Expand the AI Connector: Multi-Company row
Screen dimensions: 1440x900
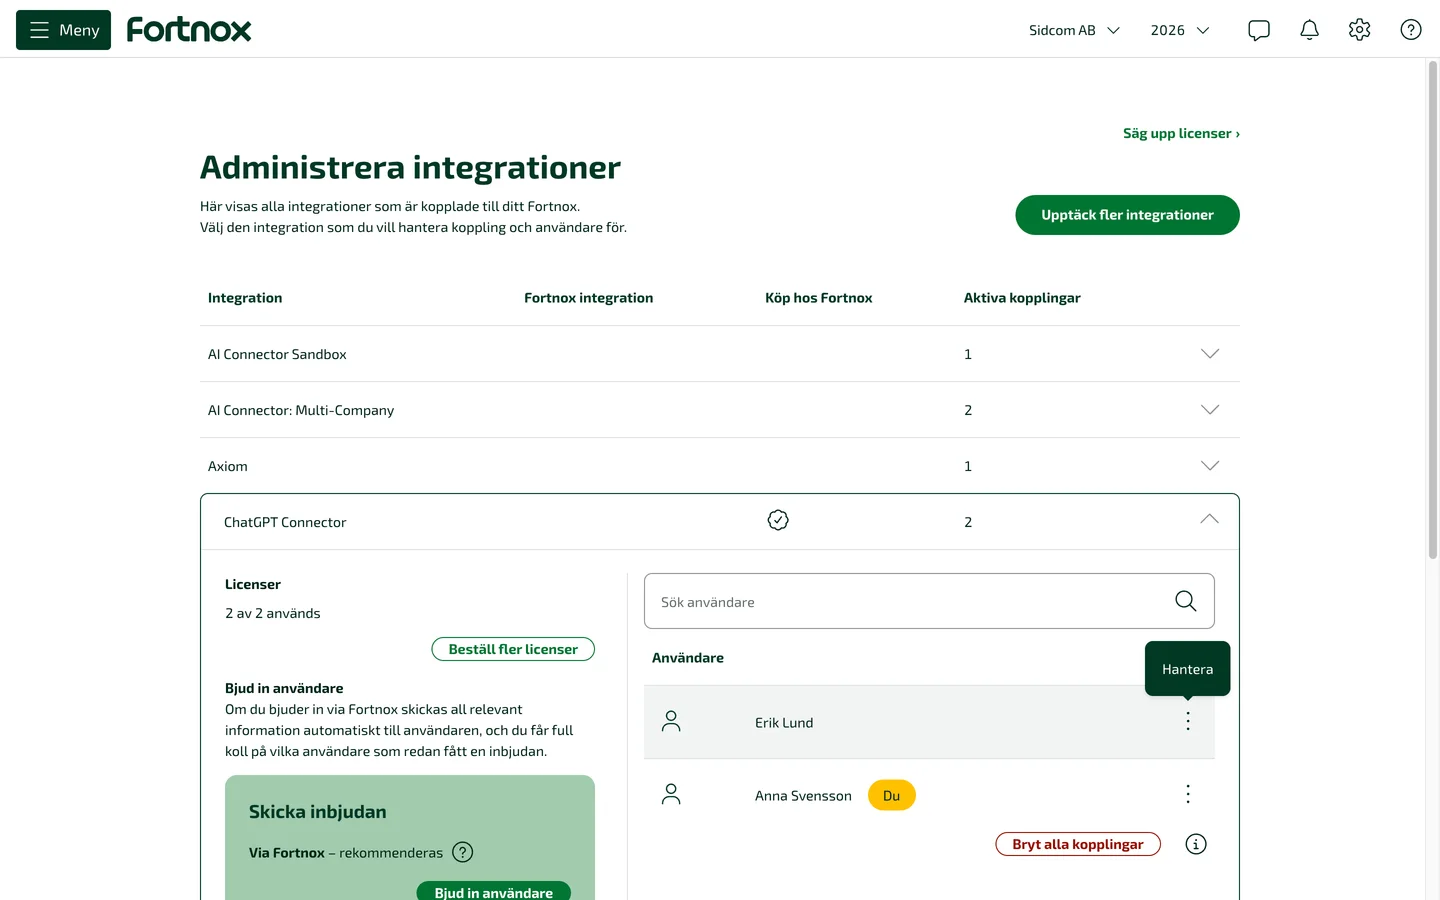1210,410
